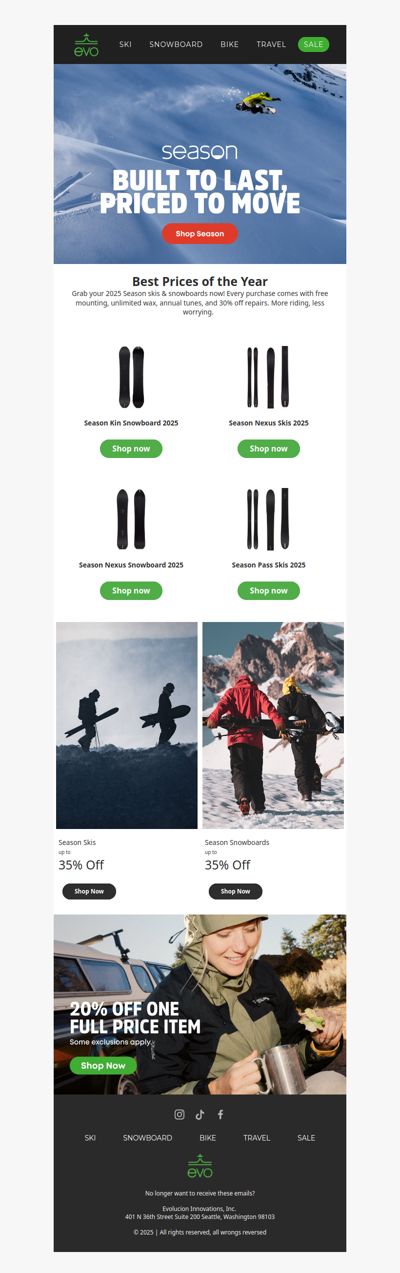Click Shop Now on 20% off banner

pos(103,1066)
